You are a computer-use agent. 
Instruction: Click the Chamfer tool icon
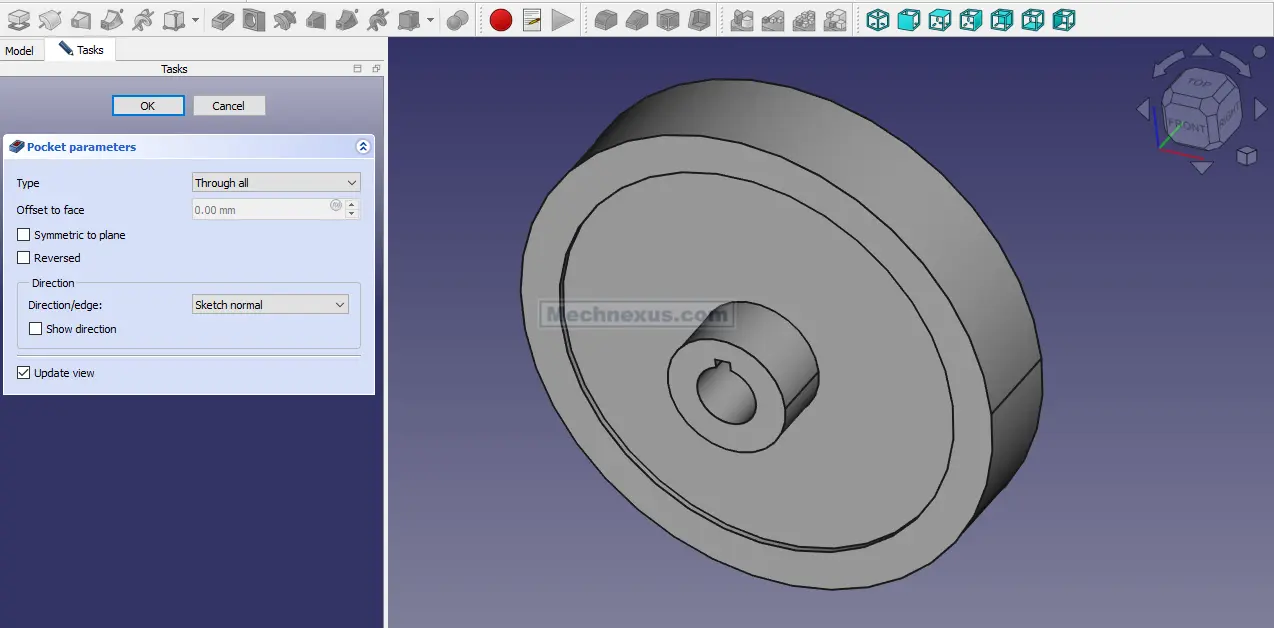point(636,19)
